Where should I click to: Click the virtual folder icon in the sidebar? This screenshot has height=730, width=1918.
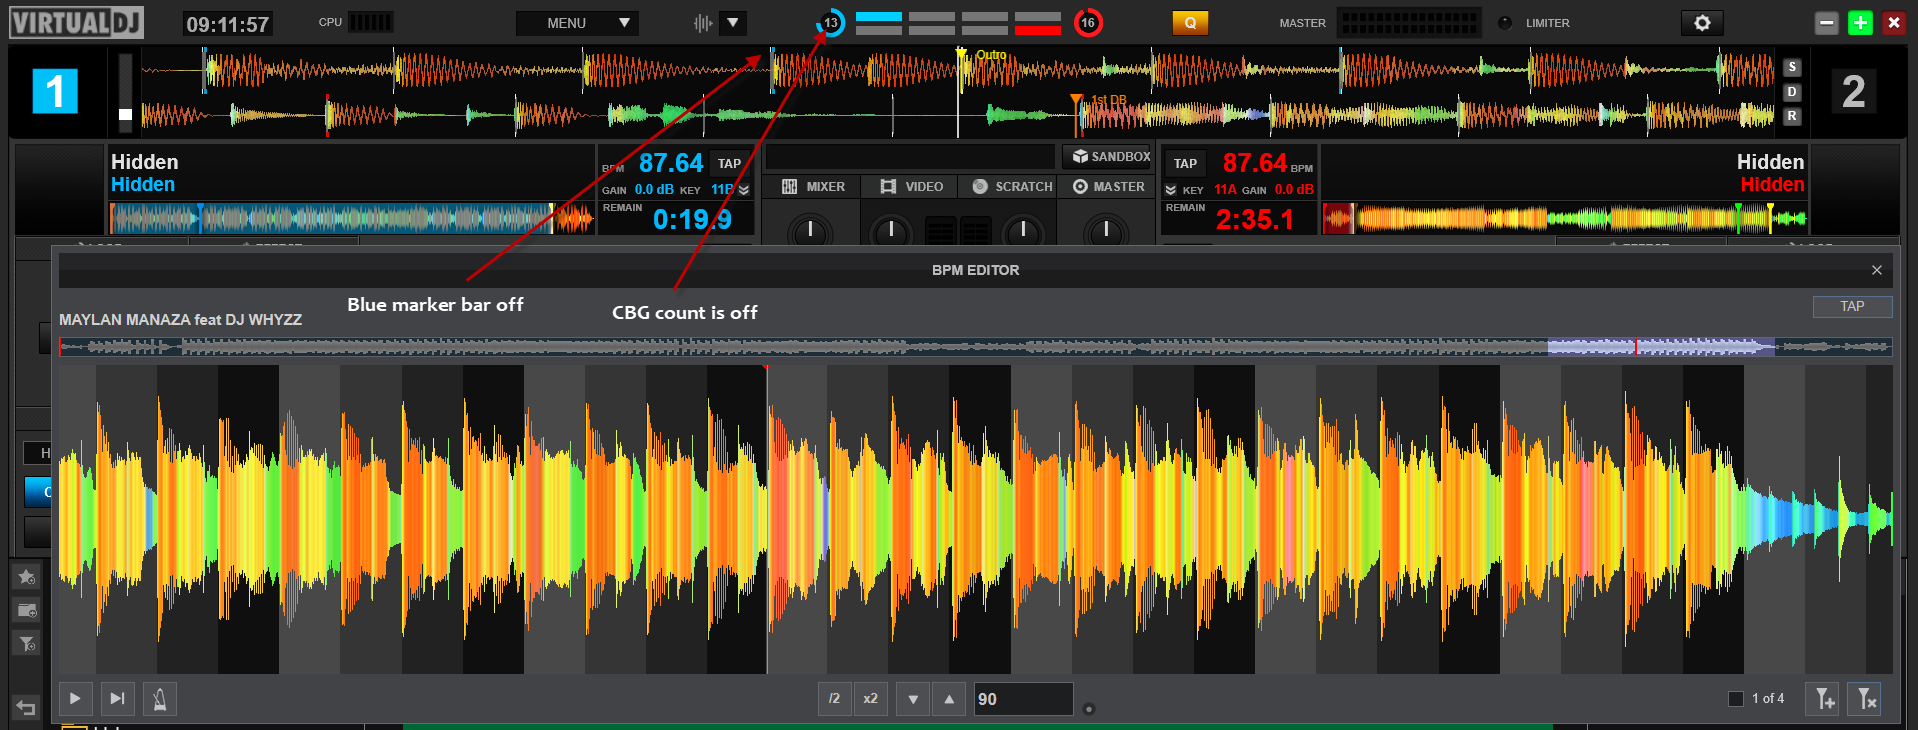pyautogui.click(x=26, y=610)
